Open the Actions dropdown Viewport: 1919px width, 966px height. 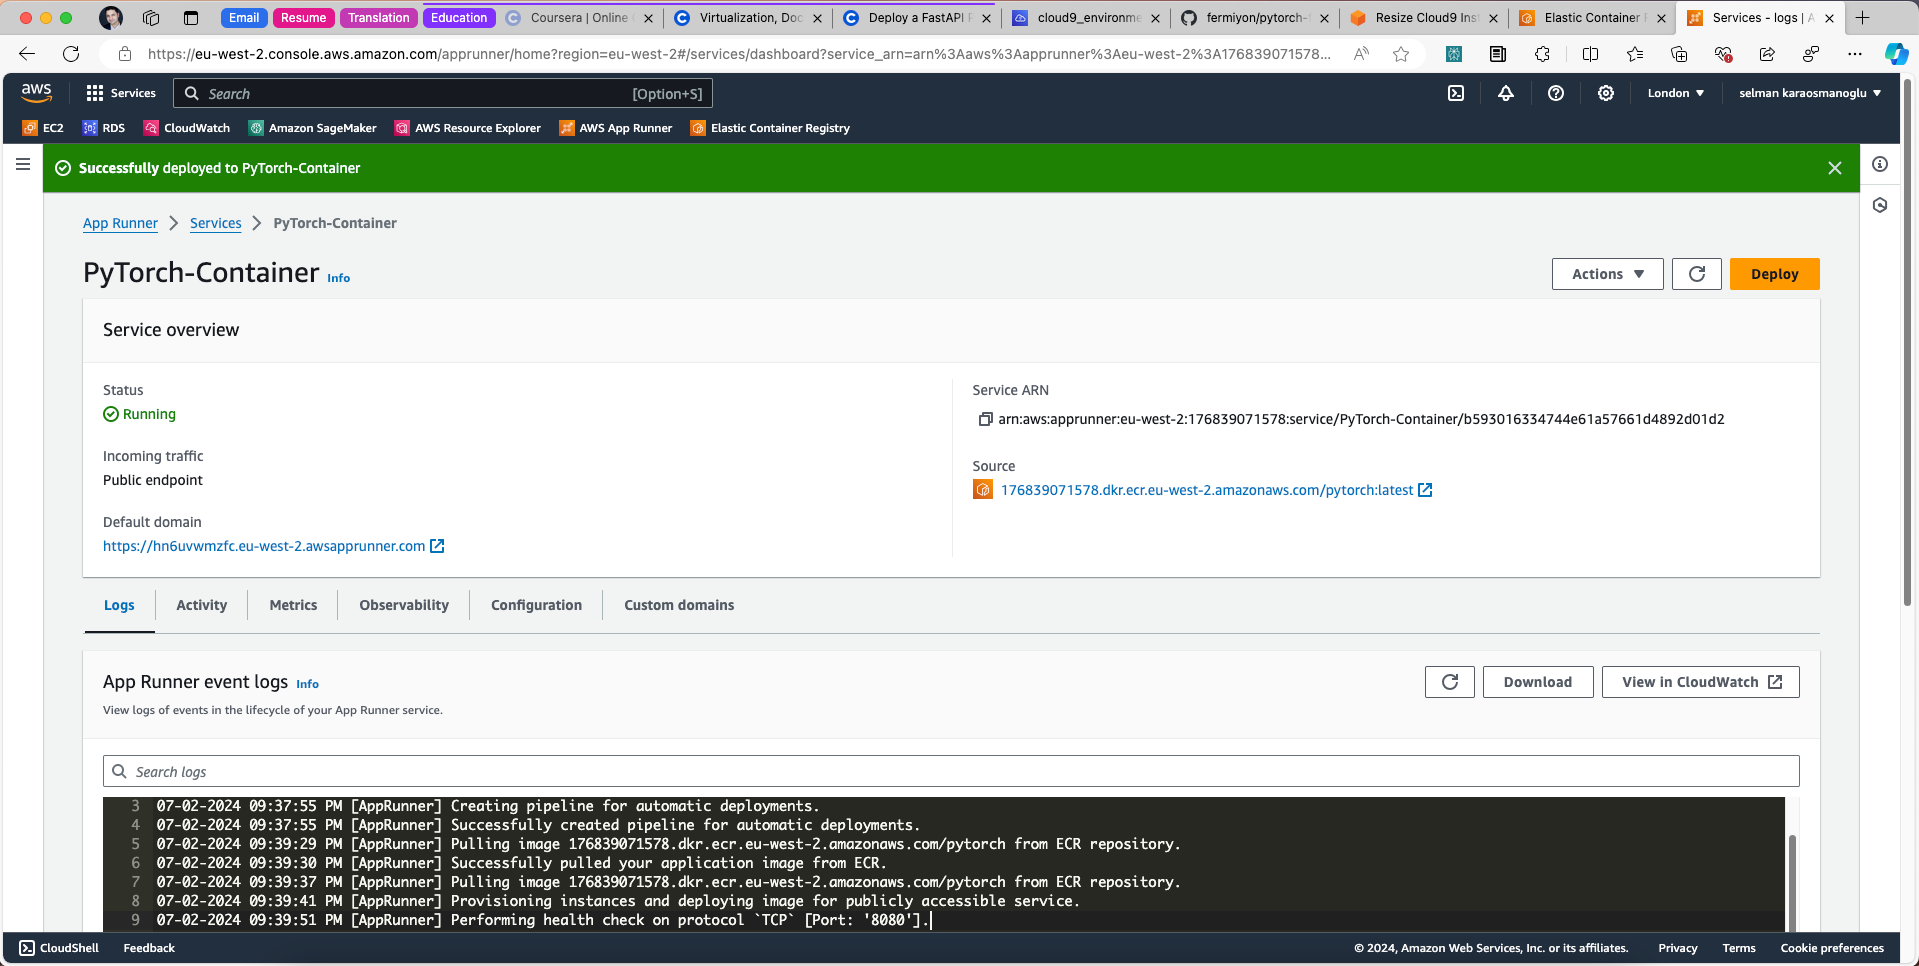click(1607, 274)
